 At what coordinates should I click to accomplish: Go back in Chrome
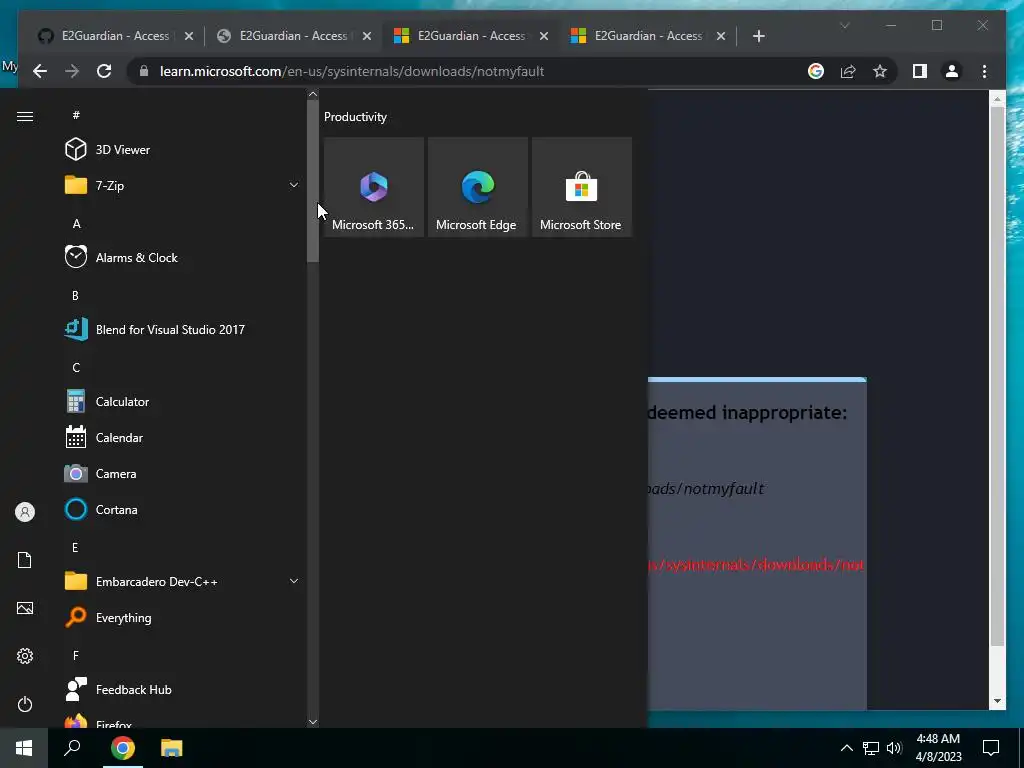pyautogui.click(x=40, y=71)
